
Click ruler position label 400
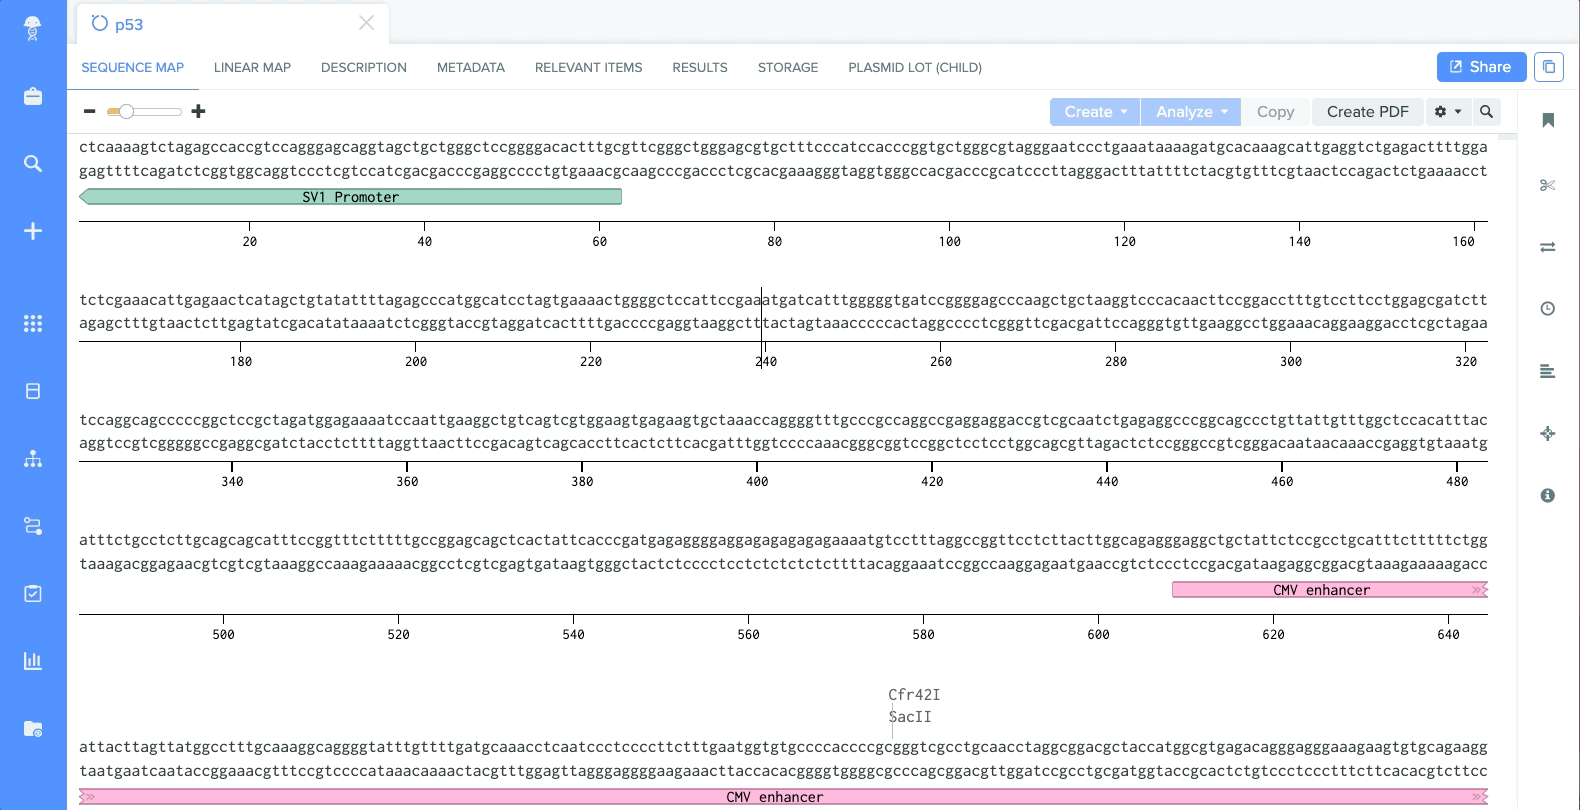[757, 482]
